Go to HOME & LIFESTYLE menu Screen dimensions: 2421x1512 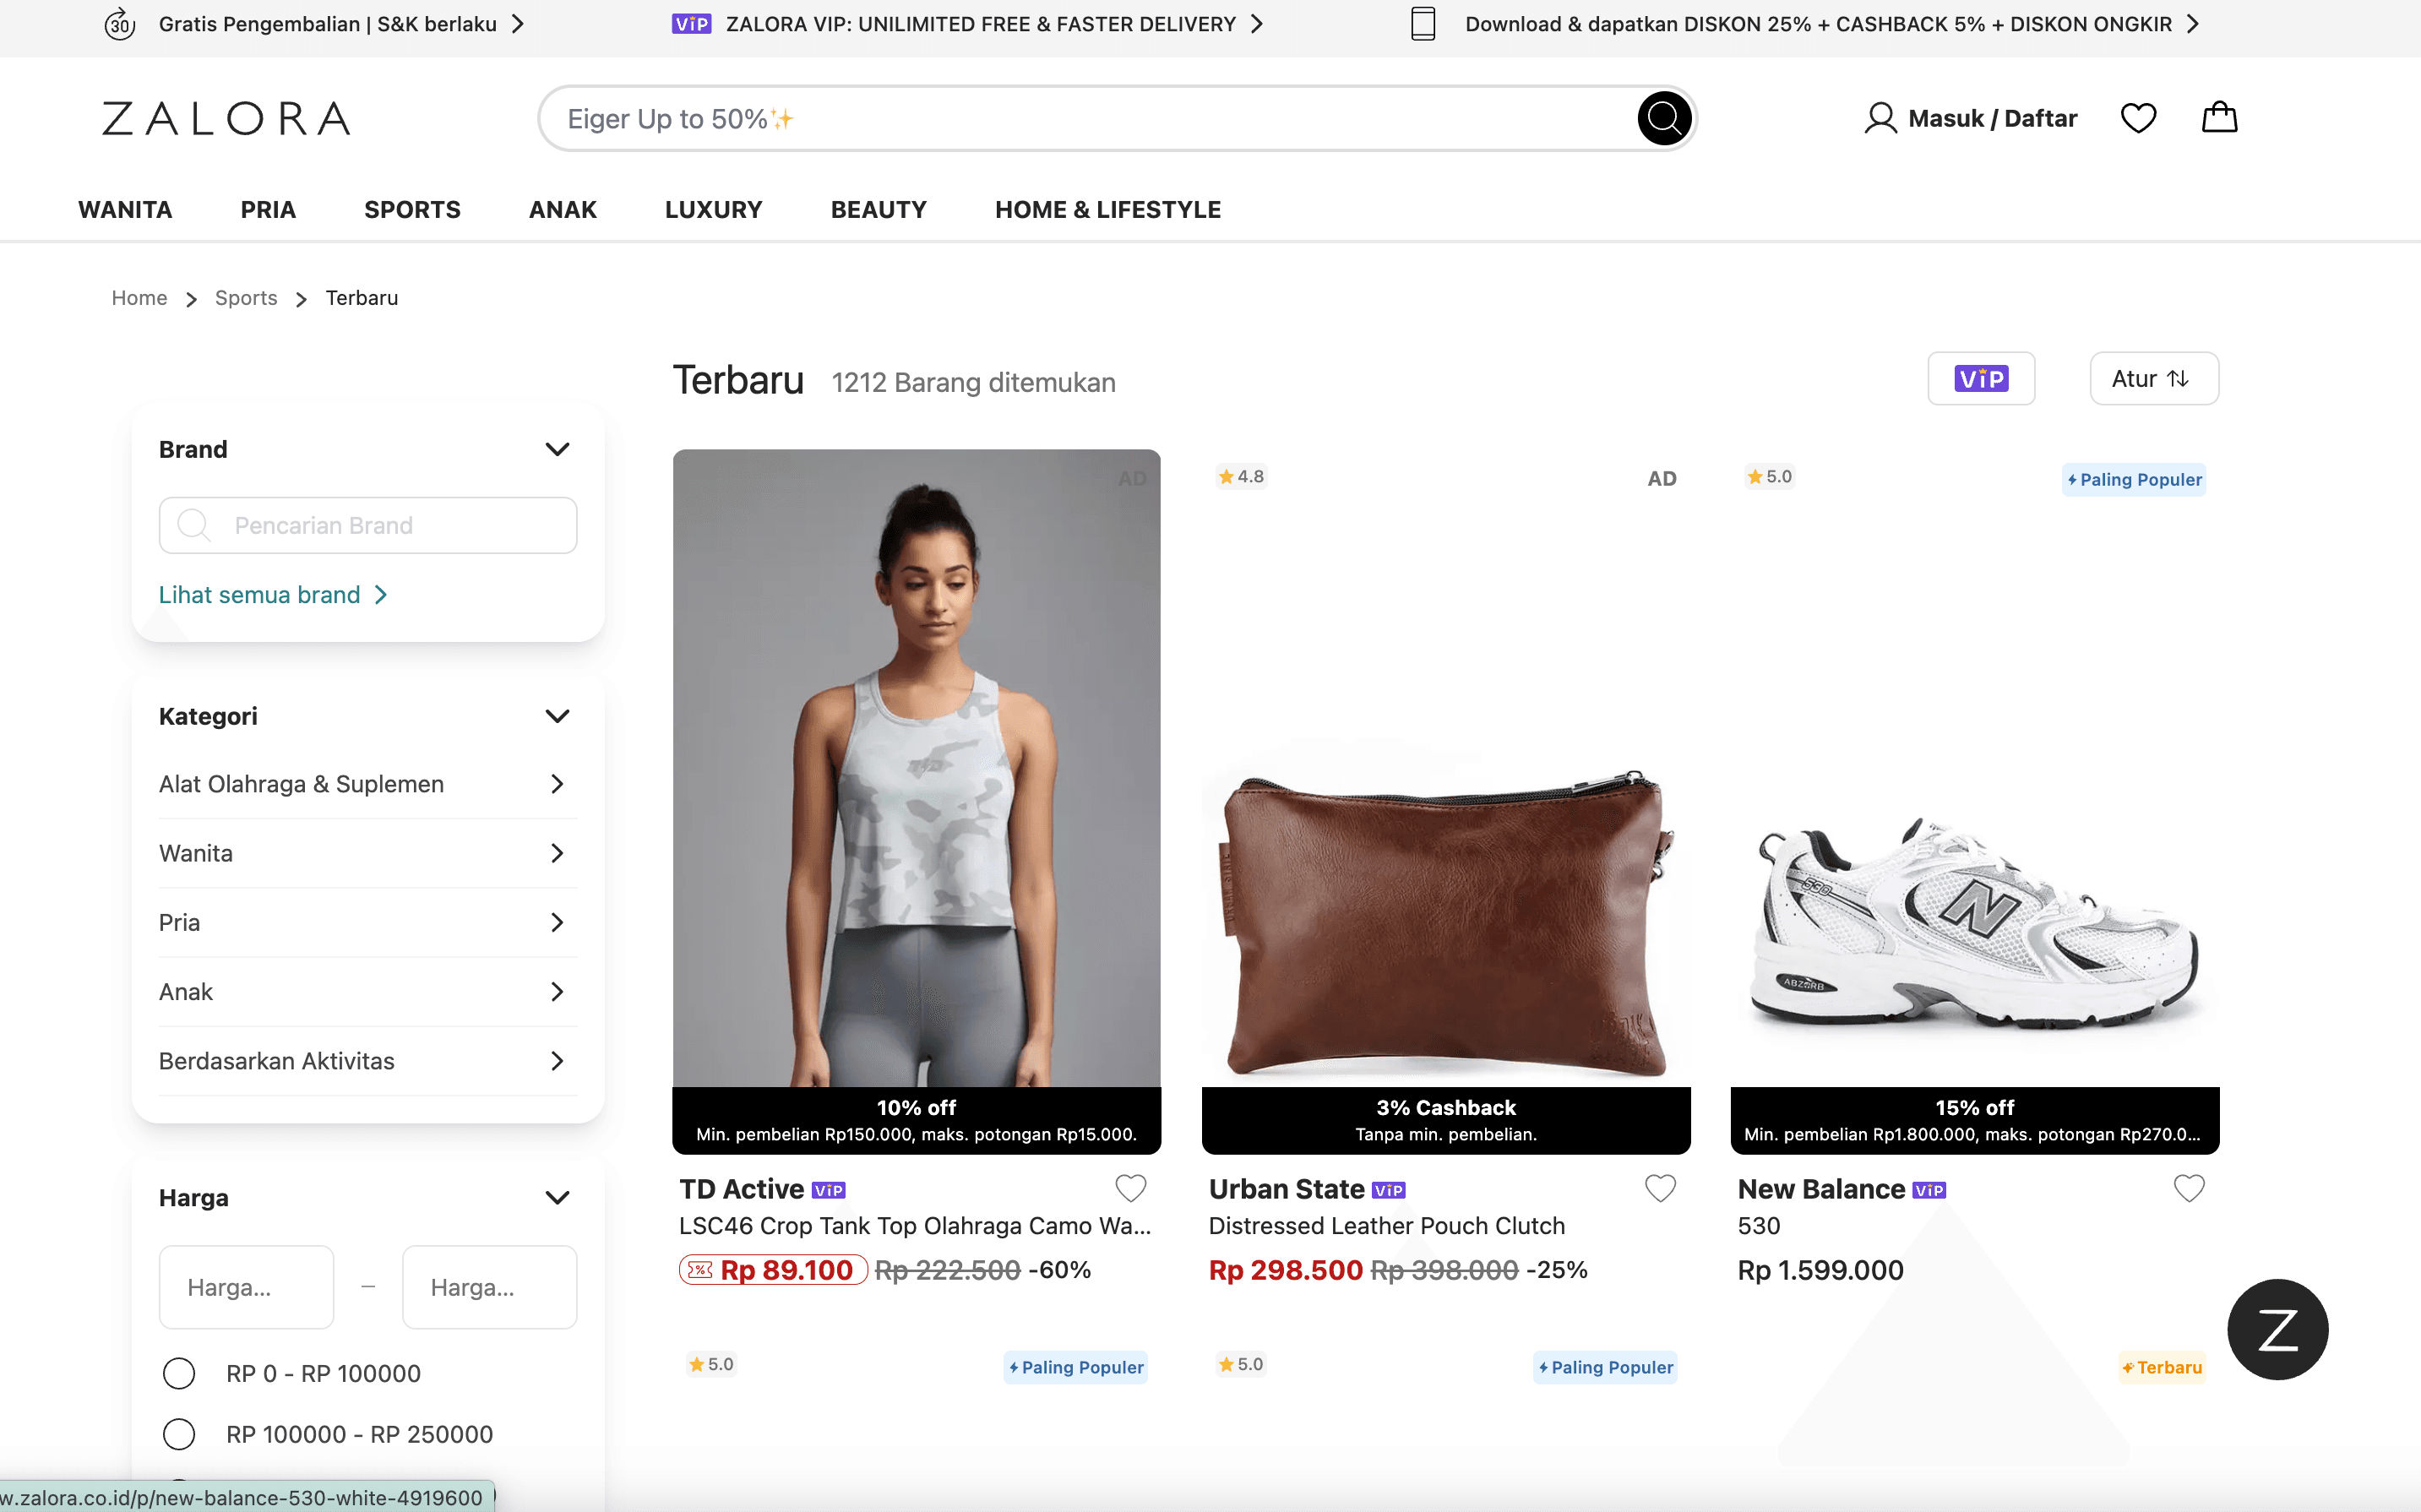point(1107,210)
